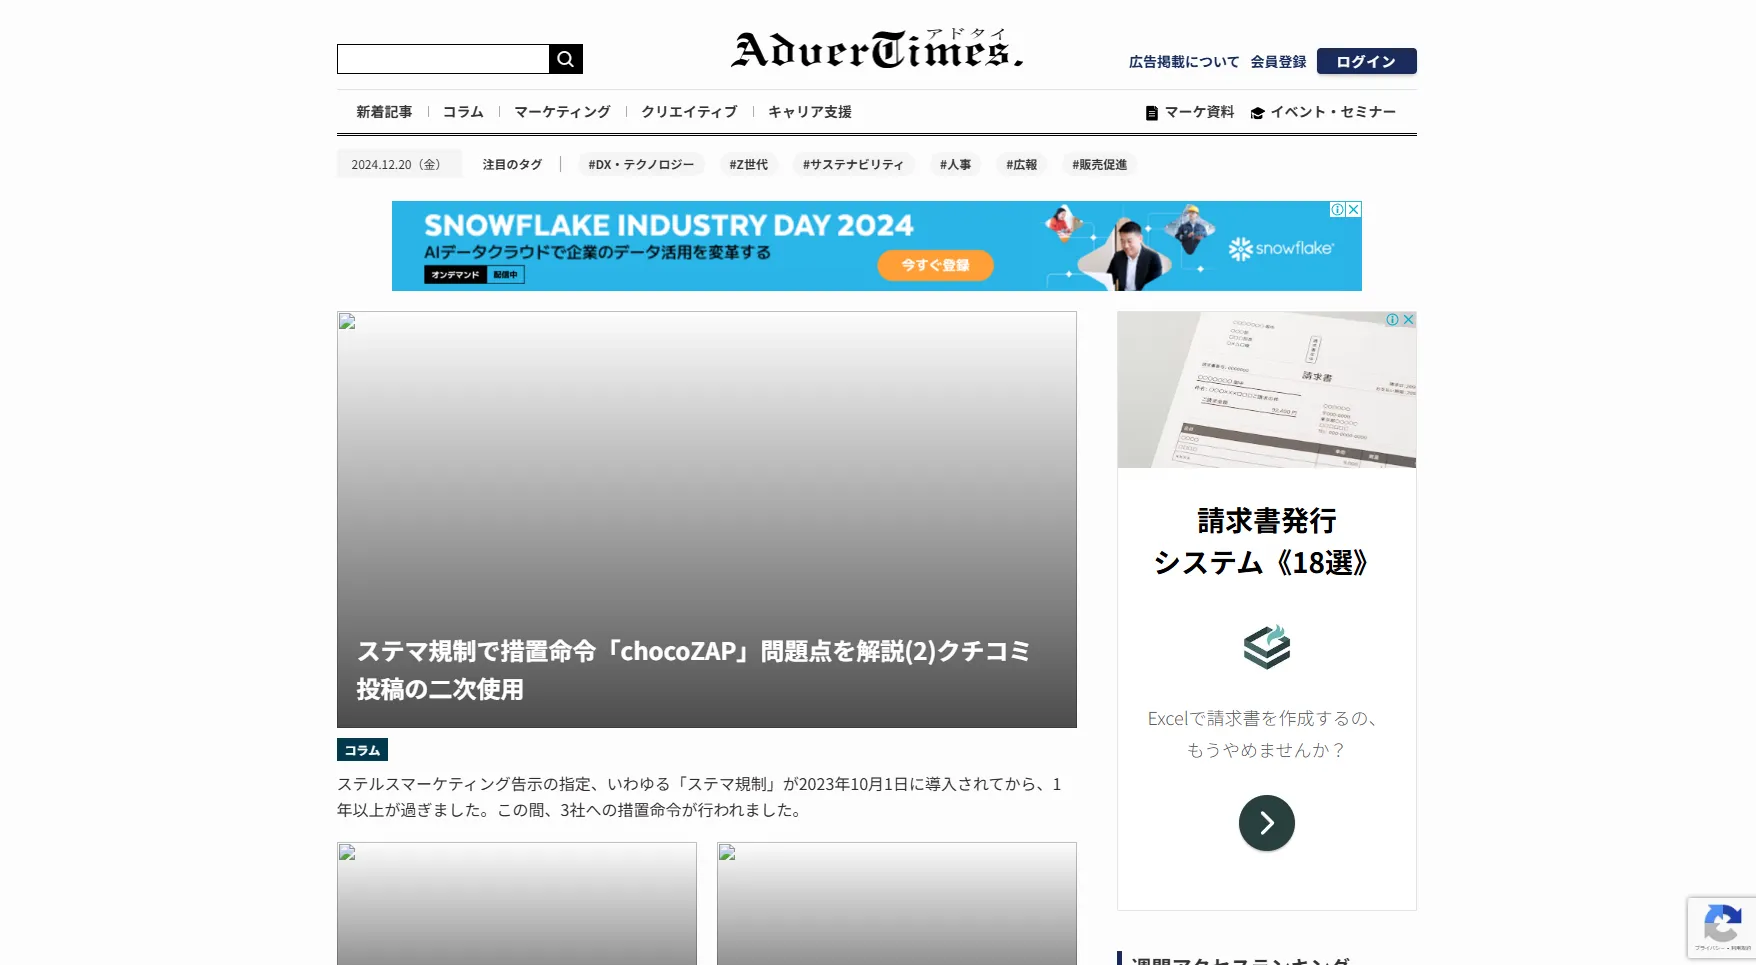The height and width of the screenshot is (965, 1756).
Task: Select the #Z世代 tag
Action: [x=749, y=164]
